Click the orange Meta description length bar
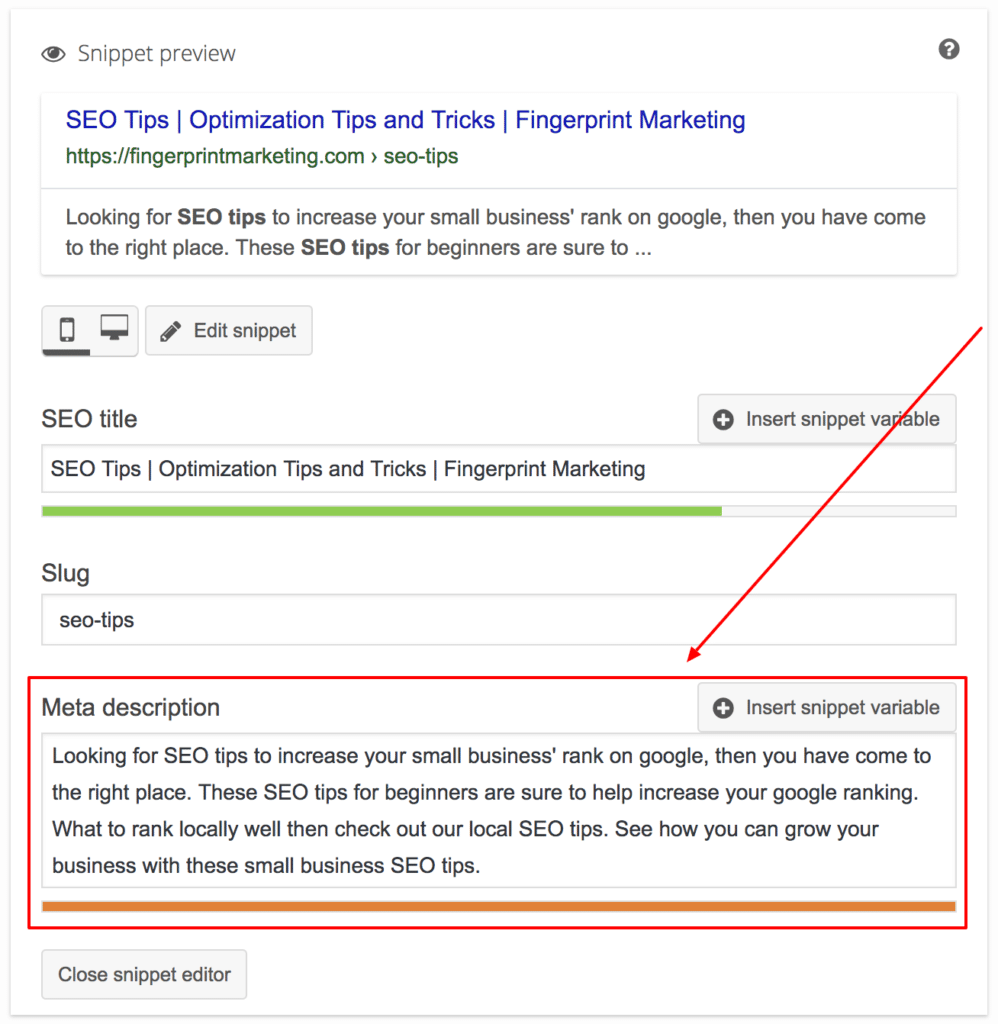This screenshot has width=998, height=1024. click(x=498, y=906)
